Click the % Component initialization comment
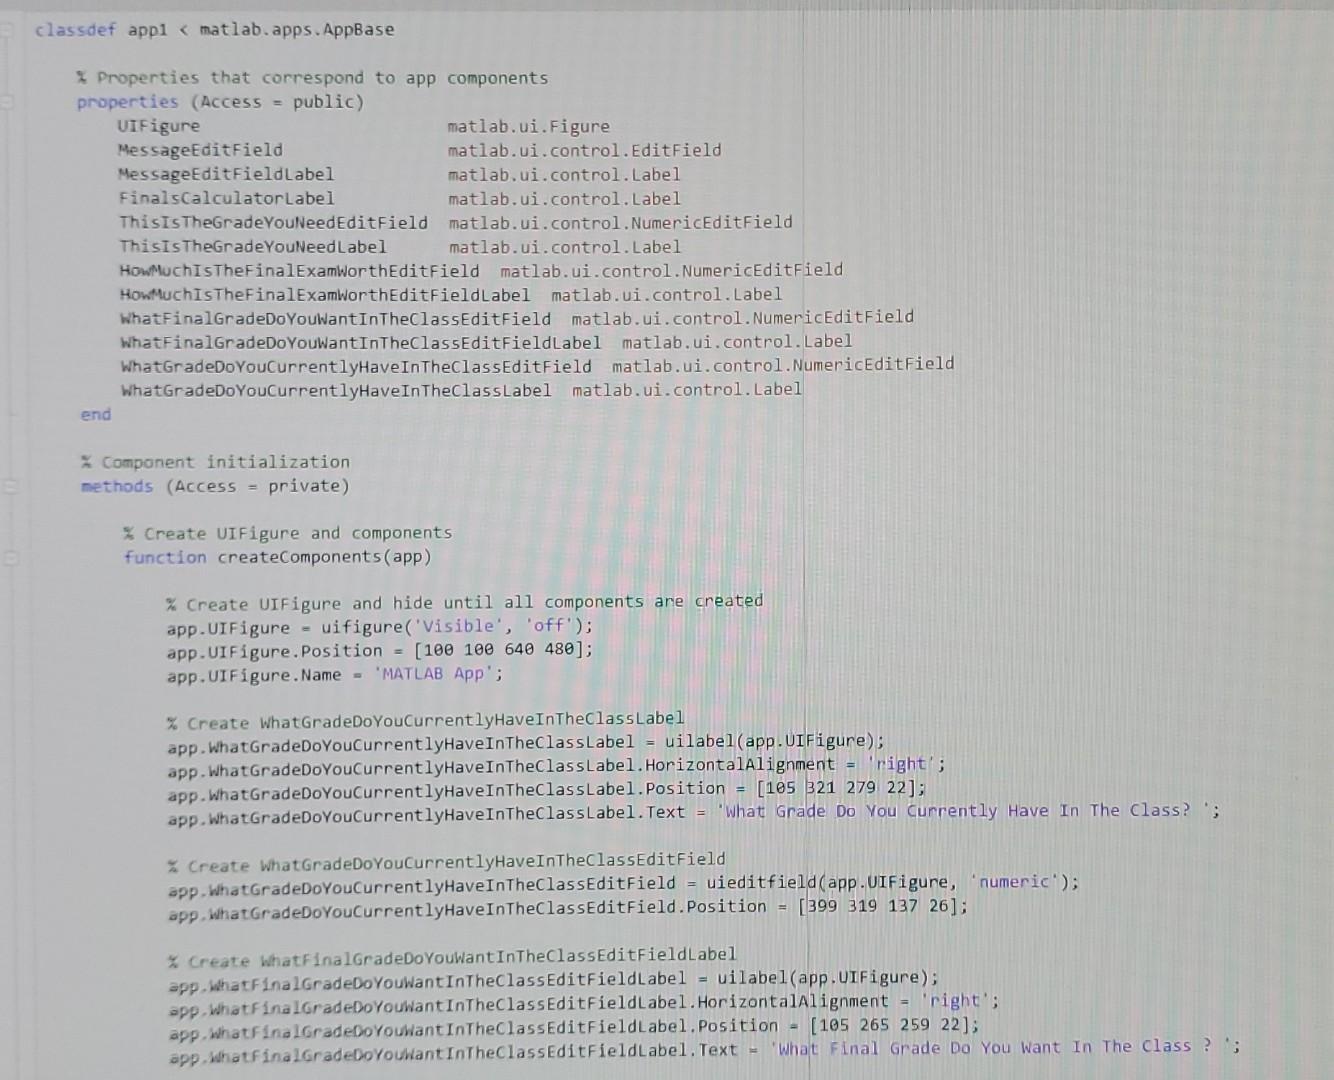 tap(215, 462)
